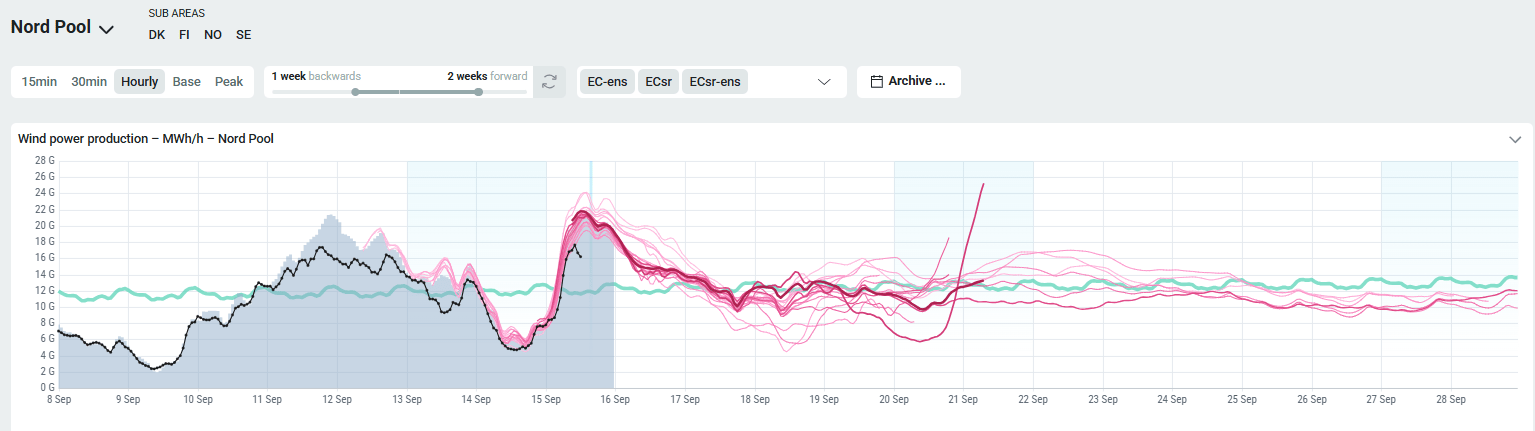Viewport: 1535px width, 431px height.
Task: Open the NO sub area
Action: [x=212, y=35]
